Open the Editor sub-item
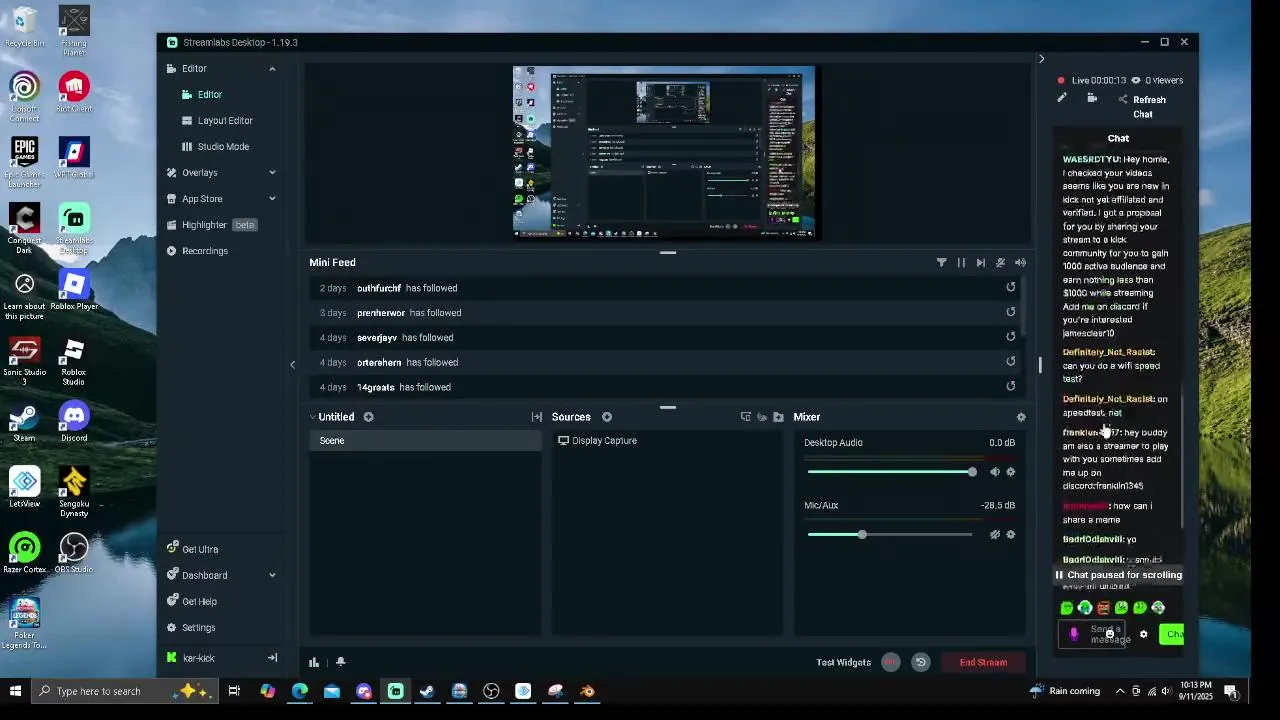This screenshot has height=720, width=1280. pos(210,95)
